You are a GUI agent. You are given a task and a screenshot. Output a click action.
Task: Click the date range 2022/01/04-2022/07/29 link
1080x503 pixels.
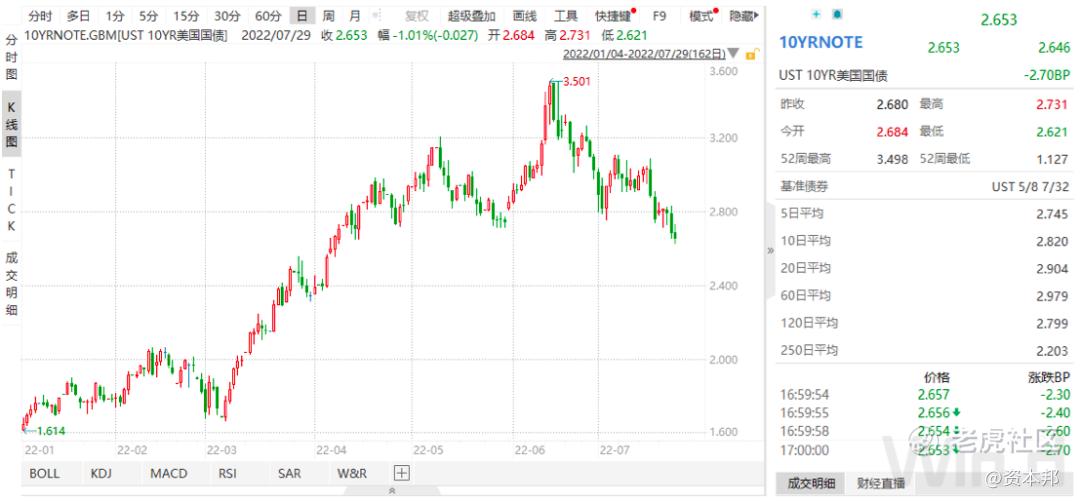click(644, 54)
